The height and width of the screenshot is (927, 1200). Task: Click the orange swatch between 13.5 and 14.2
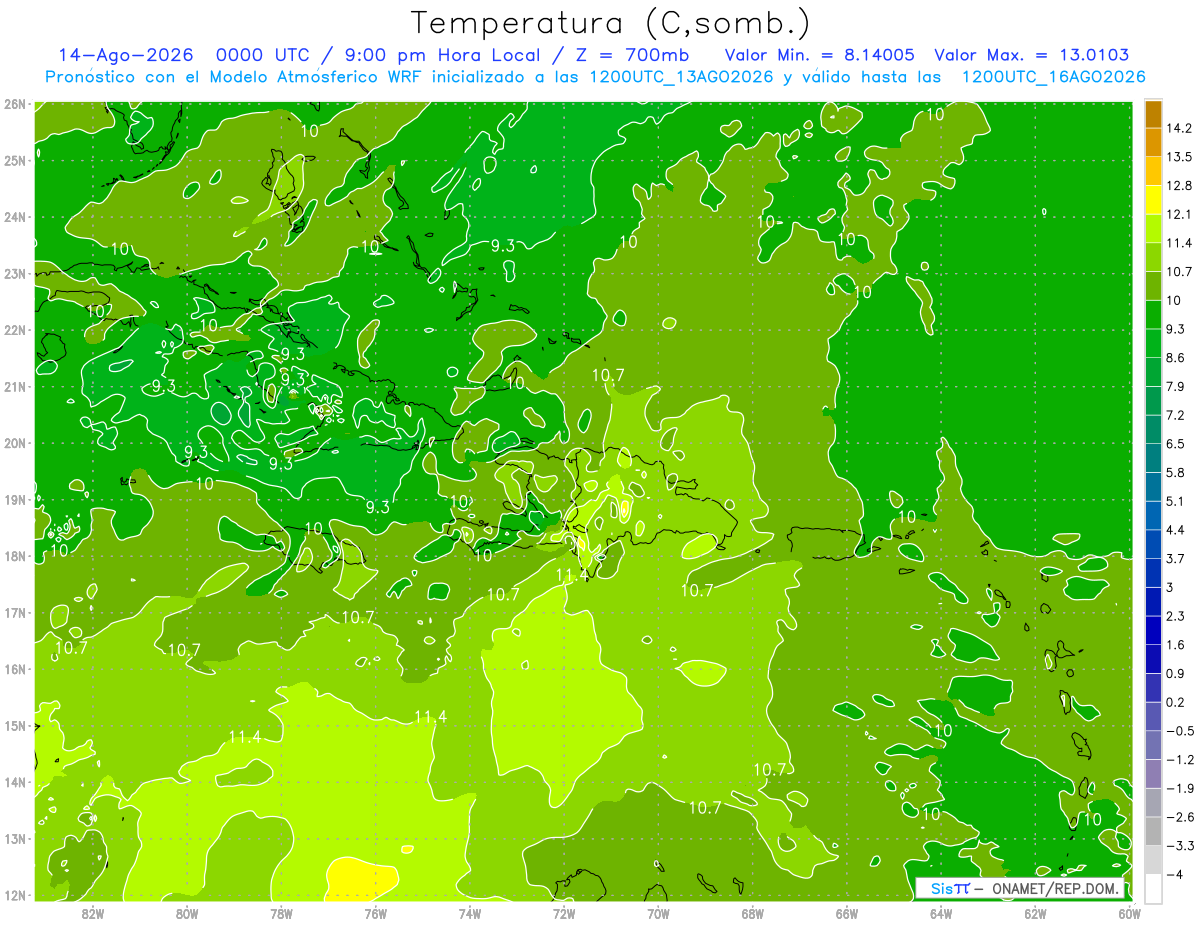coord(1153,143)
